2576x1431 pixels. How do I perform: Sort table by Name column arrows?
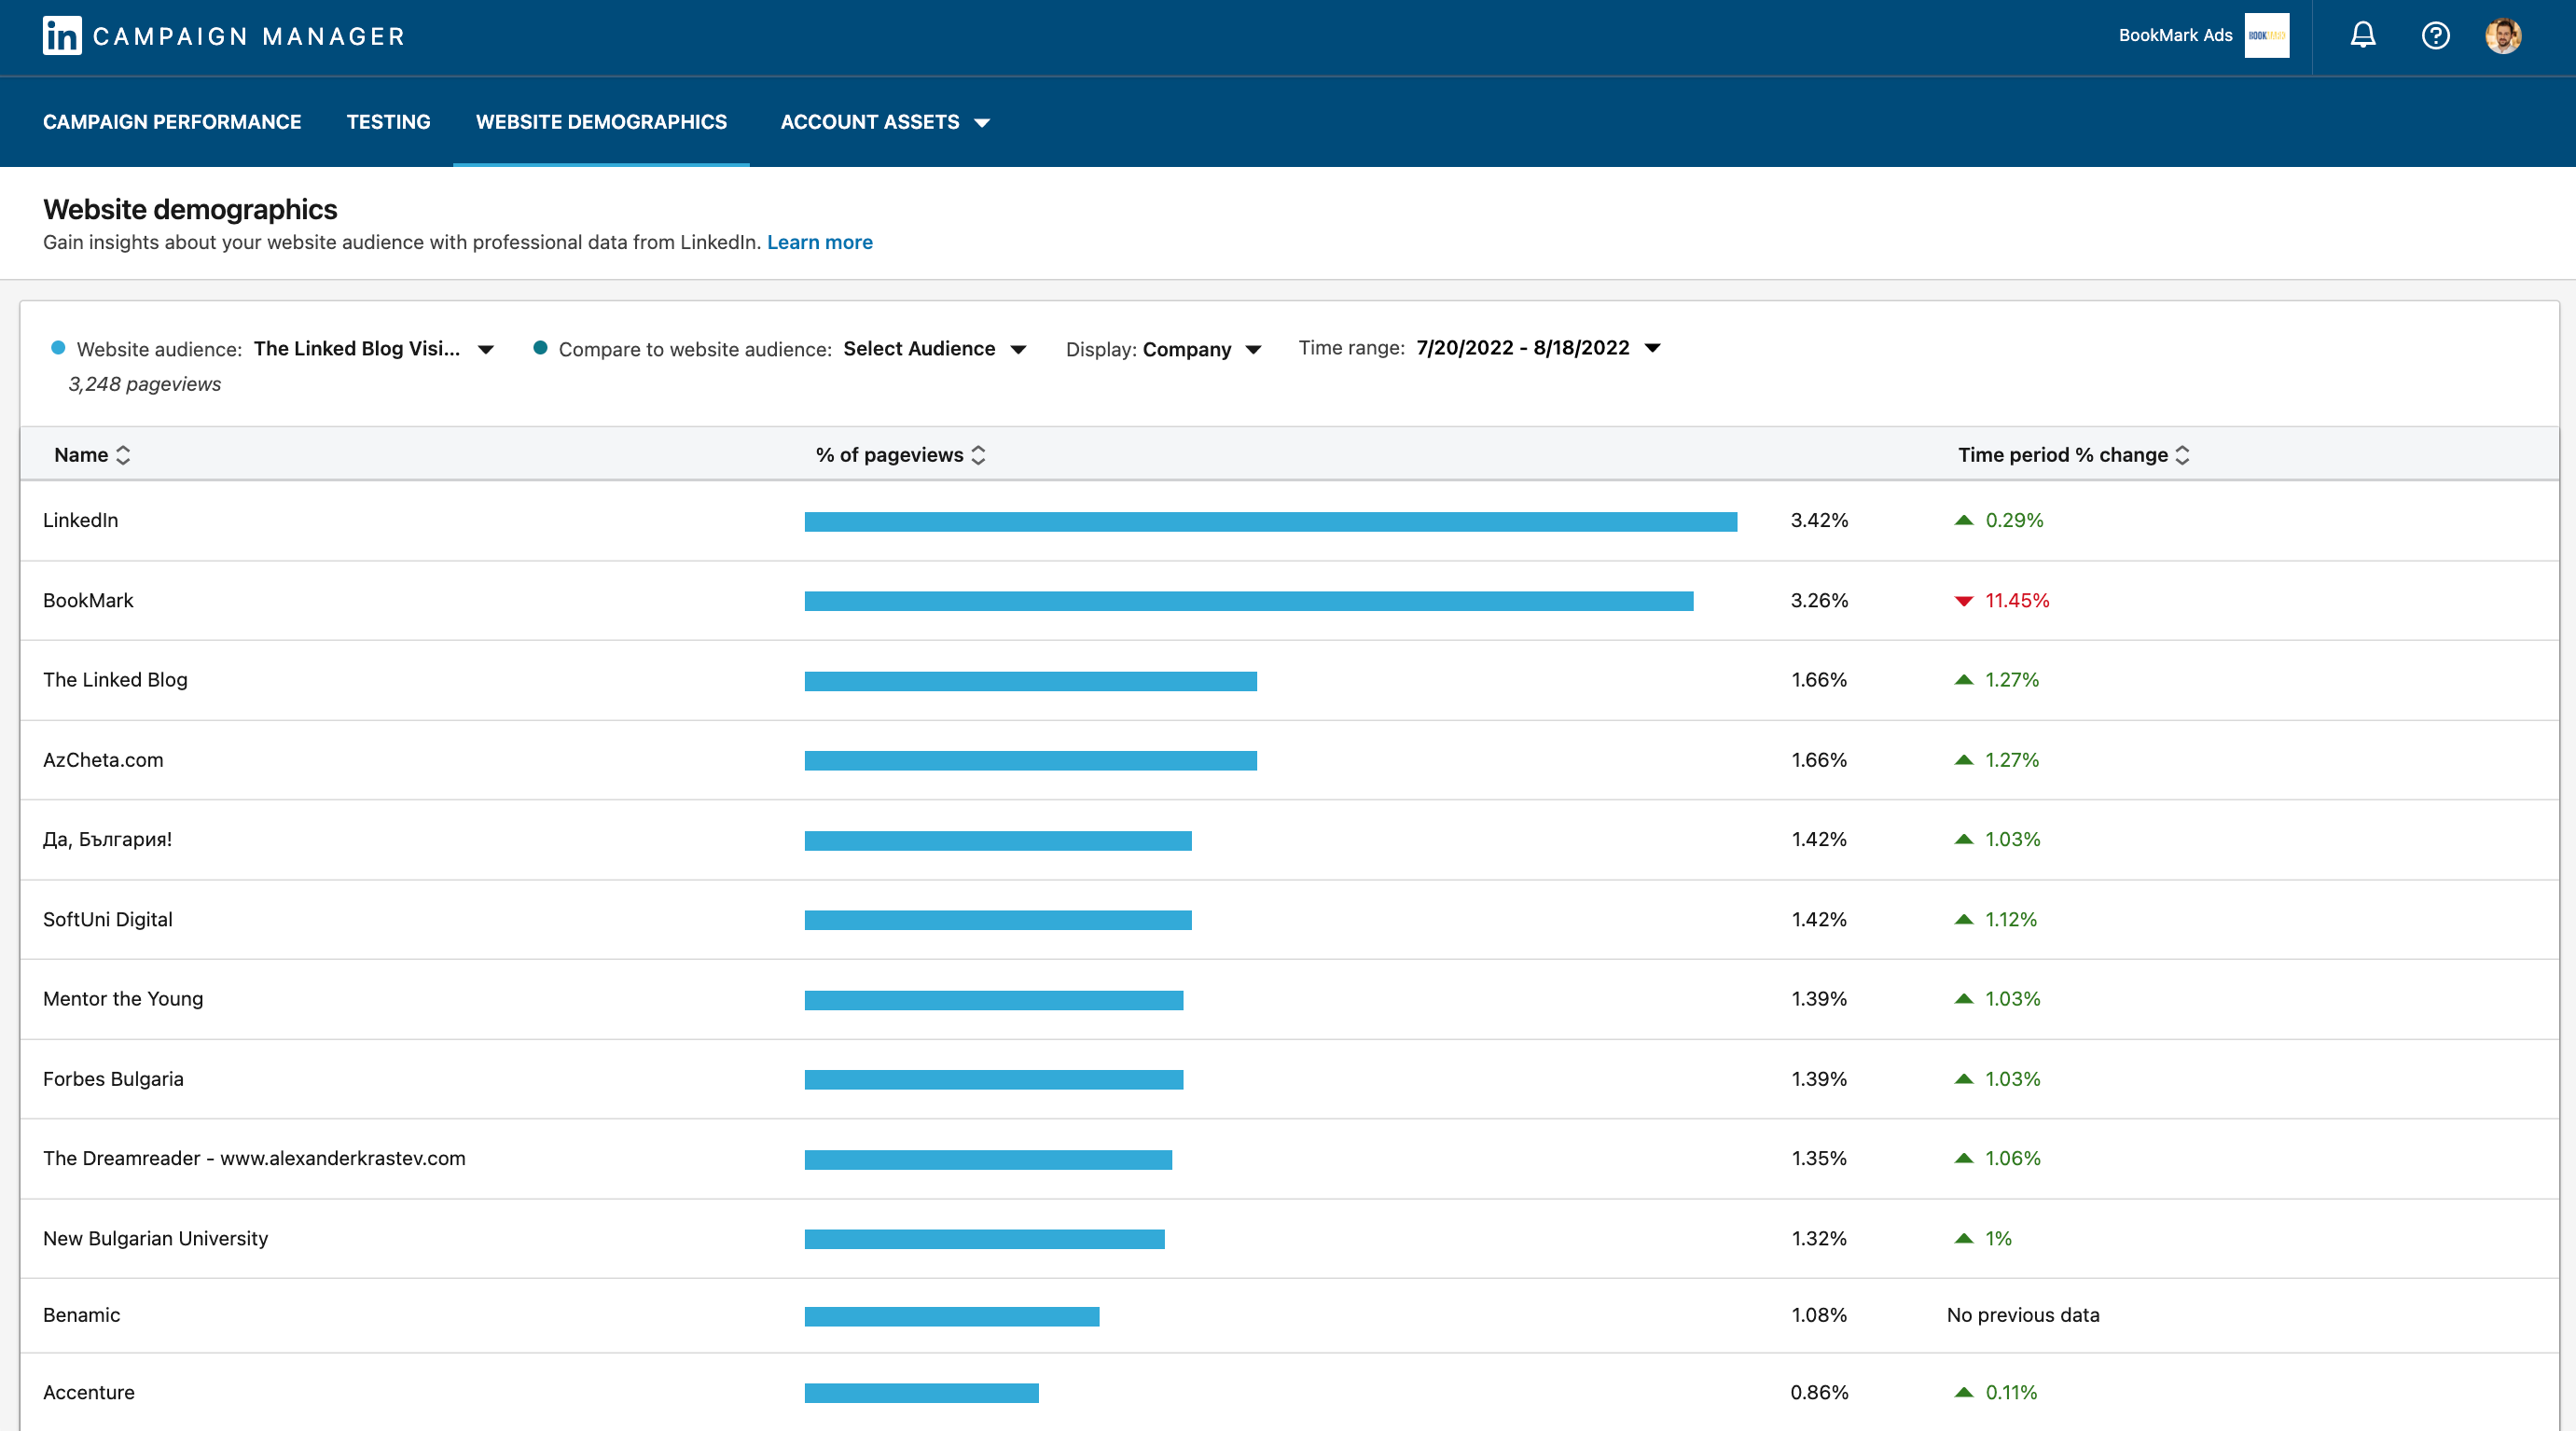(123, 455)
